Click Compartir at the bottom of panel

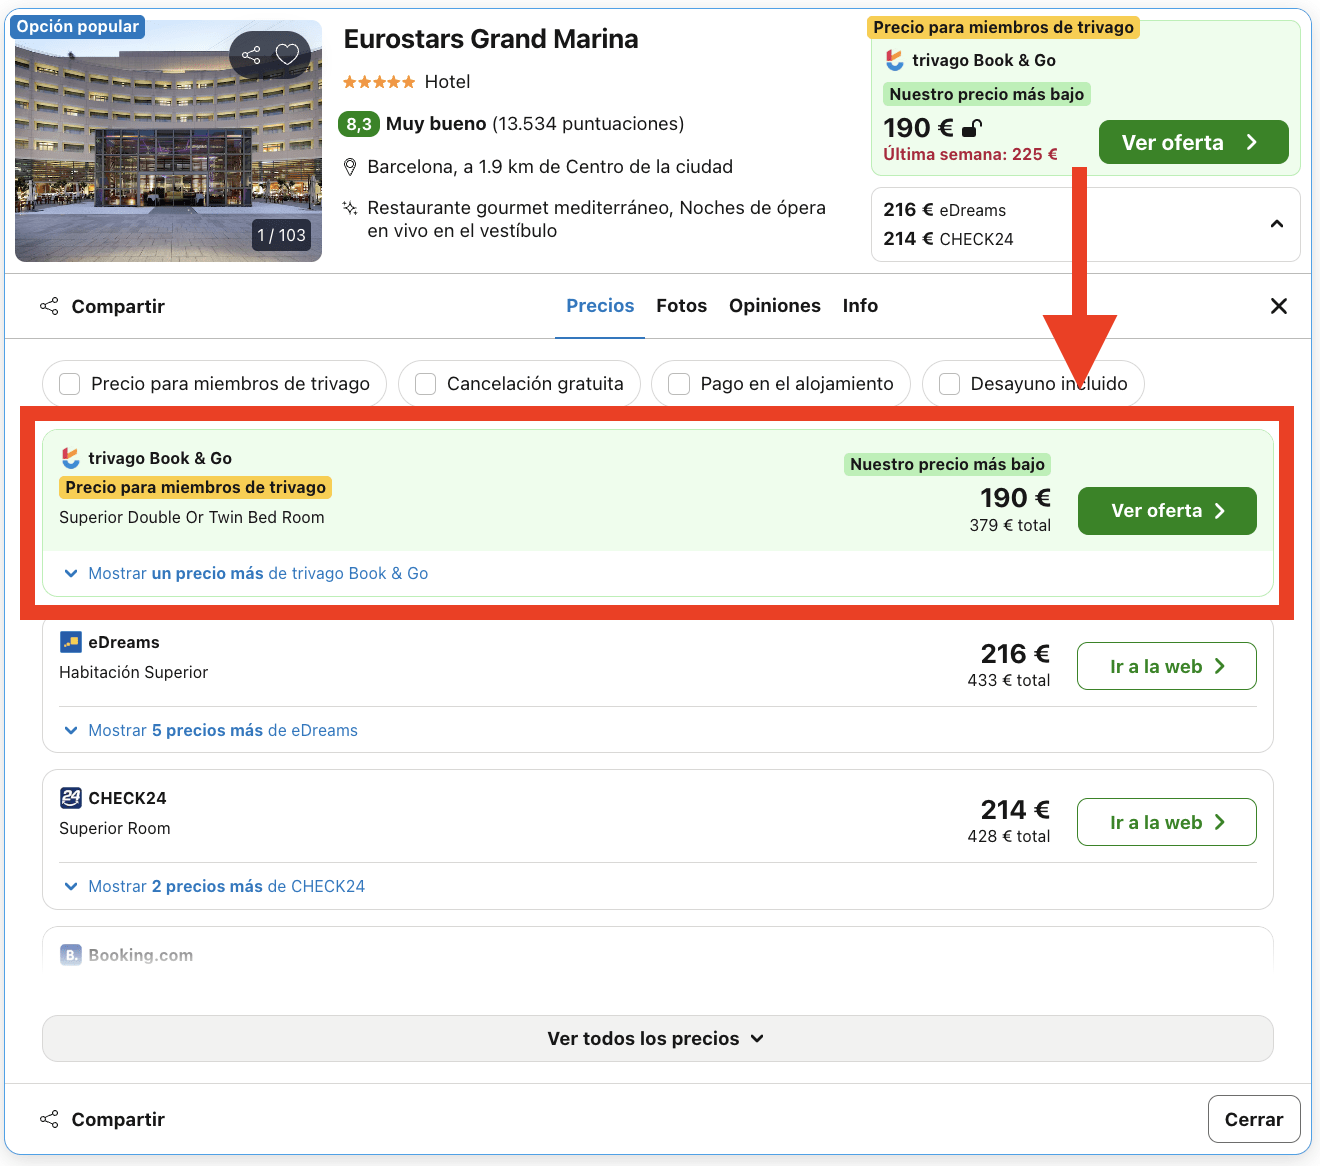pos(102,1119)
